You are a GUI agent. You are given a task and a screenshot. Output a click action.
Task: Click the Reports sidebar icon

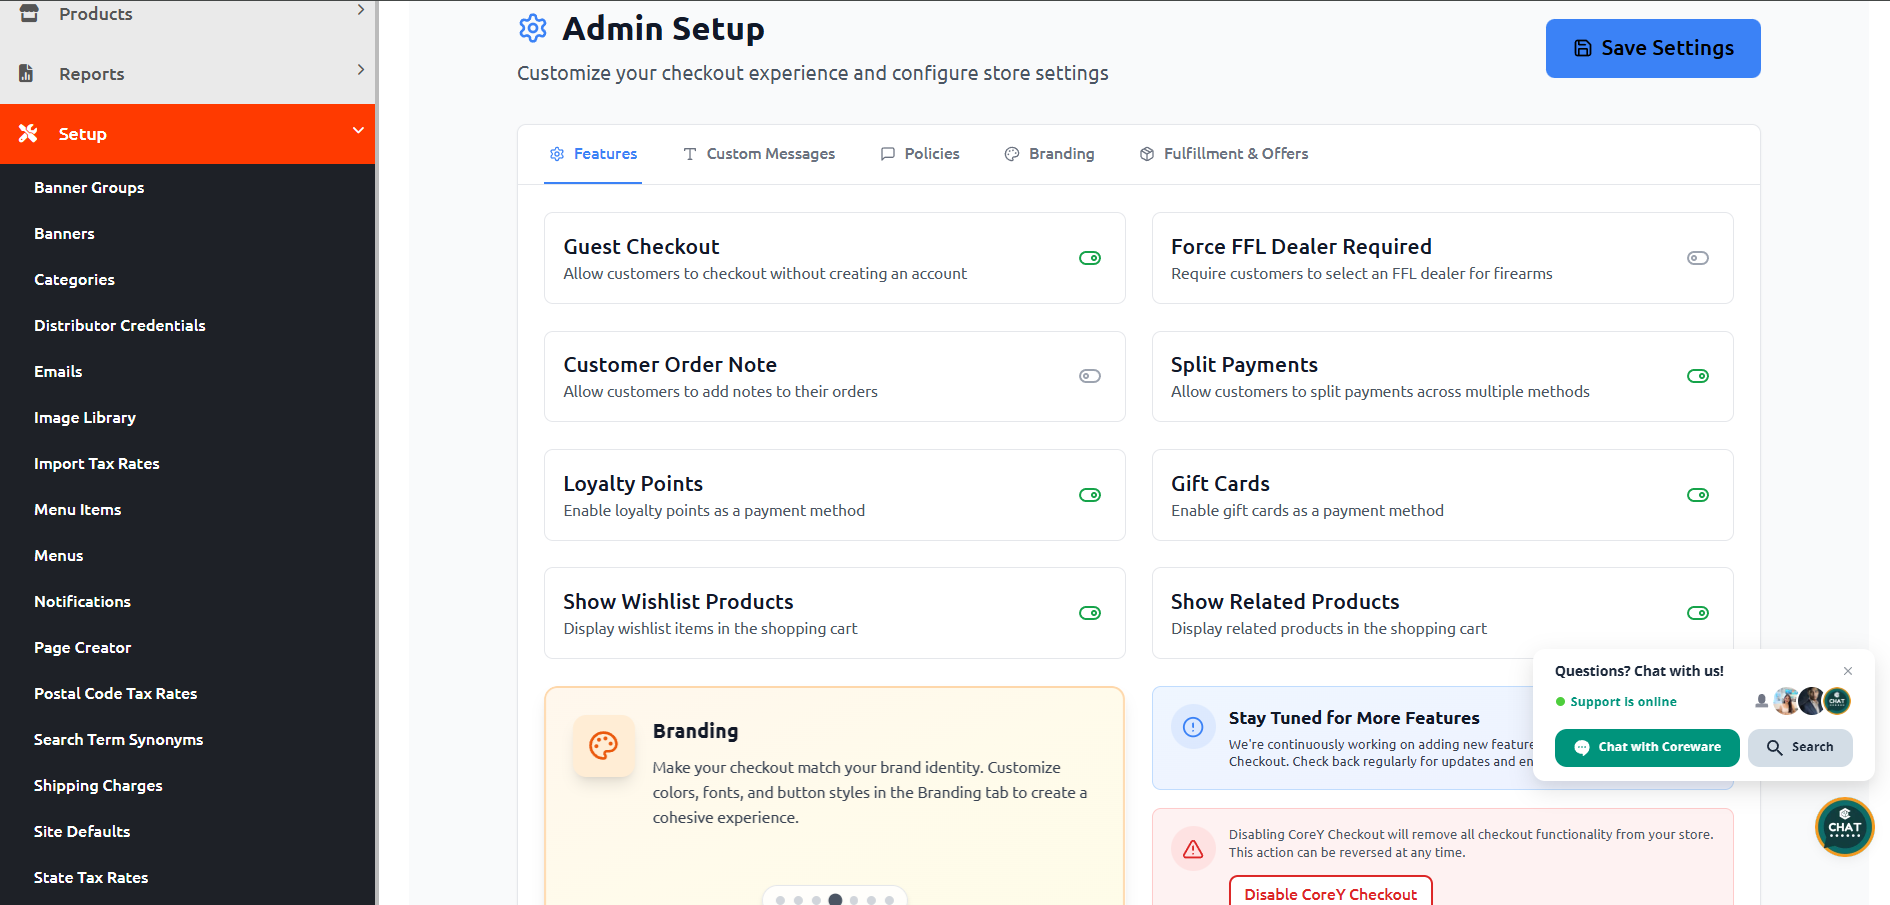coord(27,73)
